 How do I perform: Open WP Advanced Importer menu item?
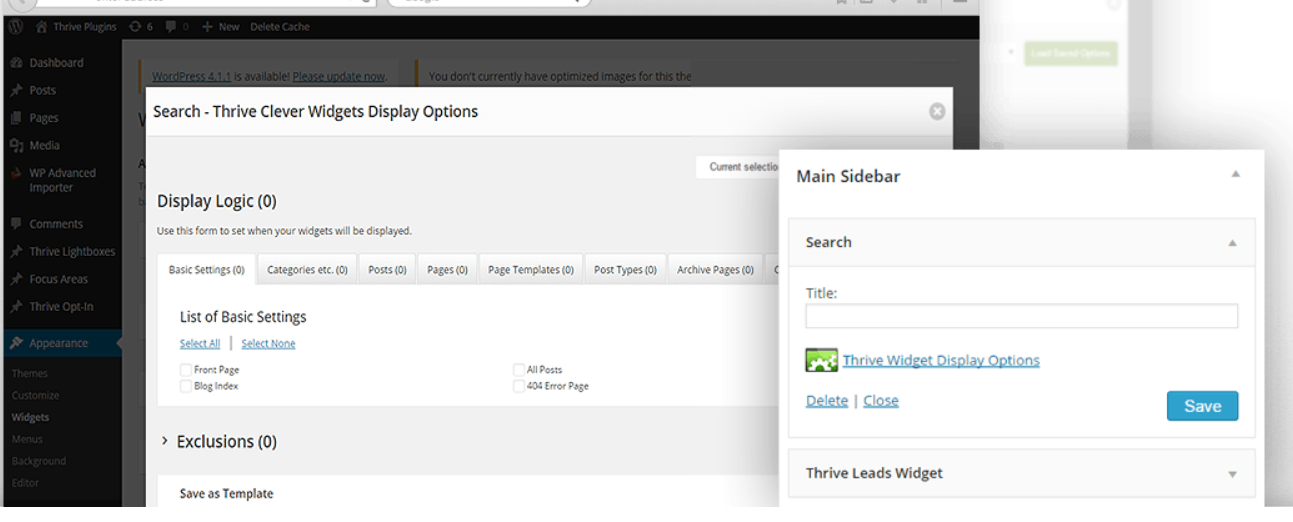[61, 180]
